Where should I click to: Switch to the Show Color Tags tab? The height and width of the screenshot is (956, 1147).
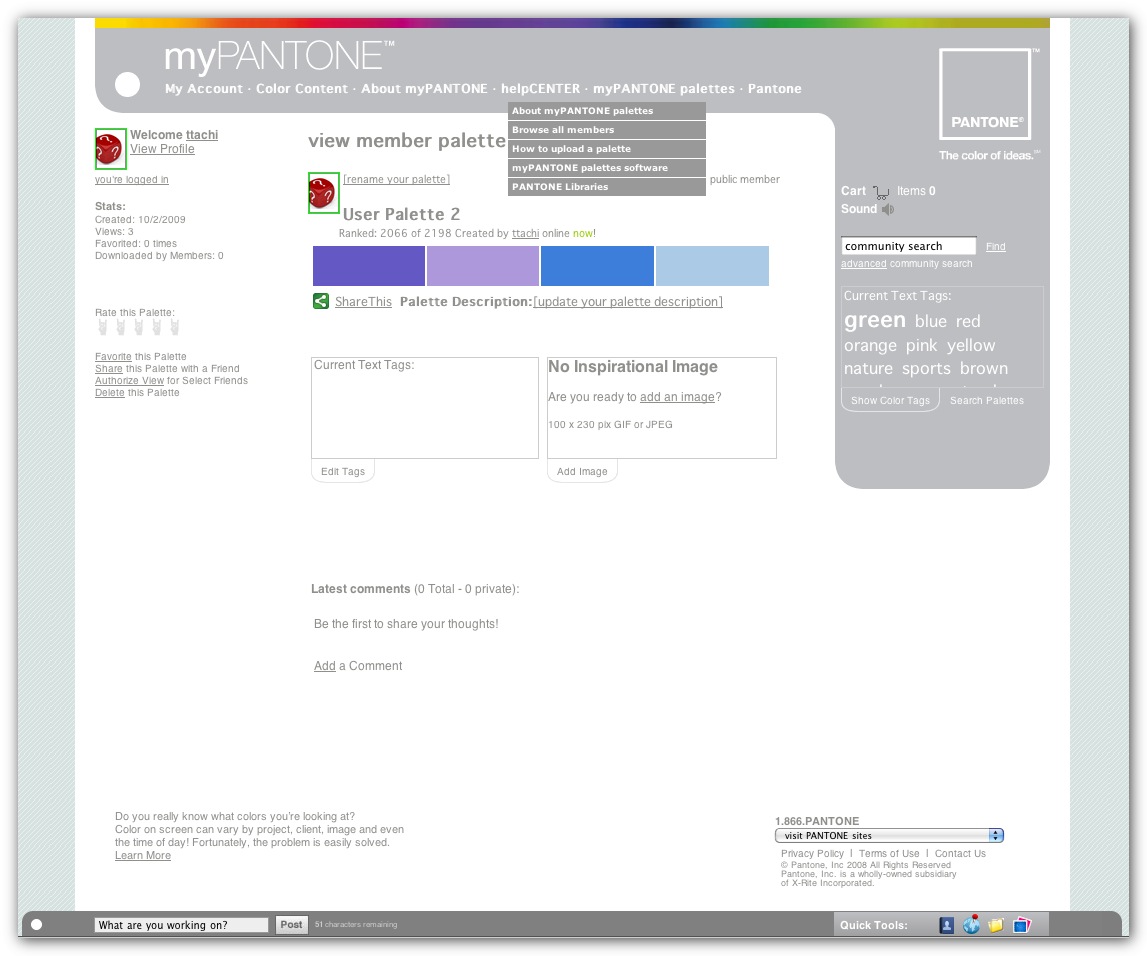tap(890, 401)
